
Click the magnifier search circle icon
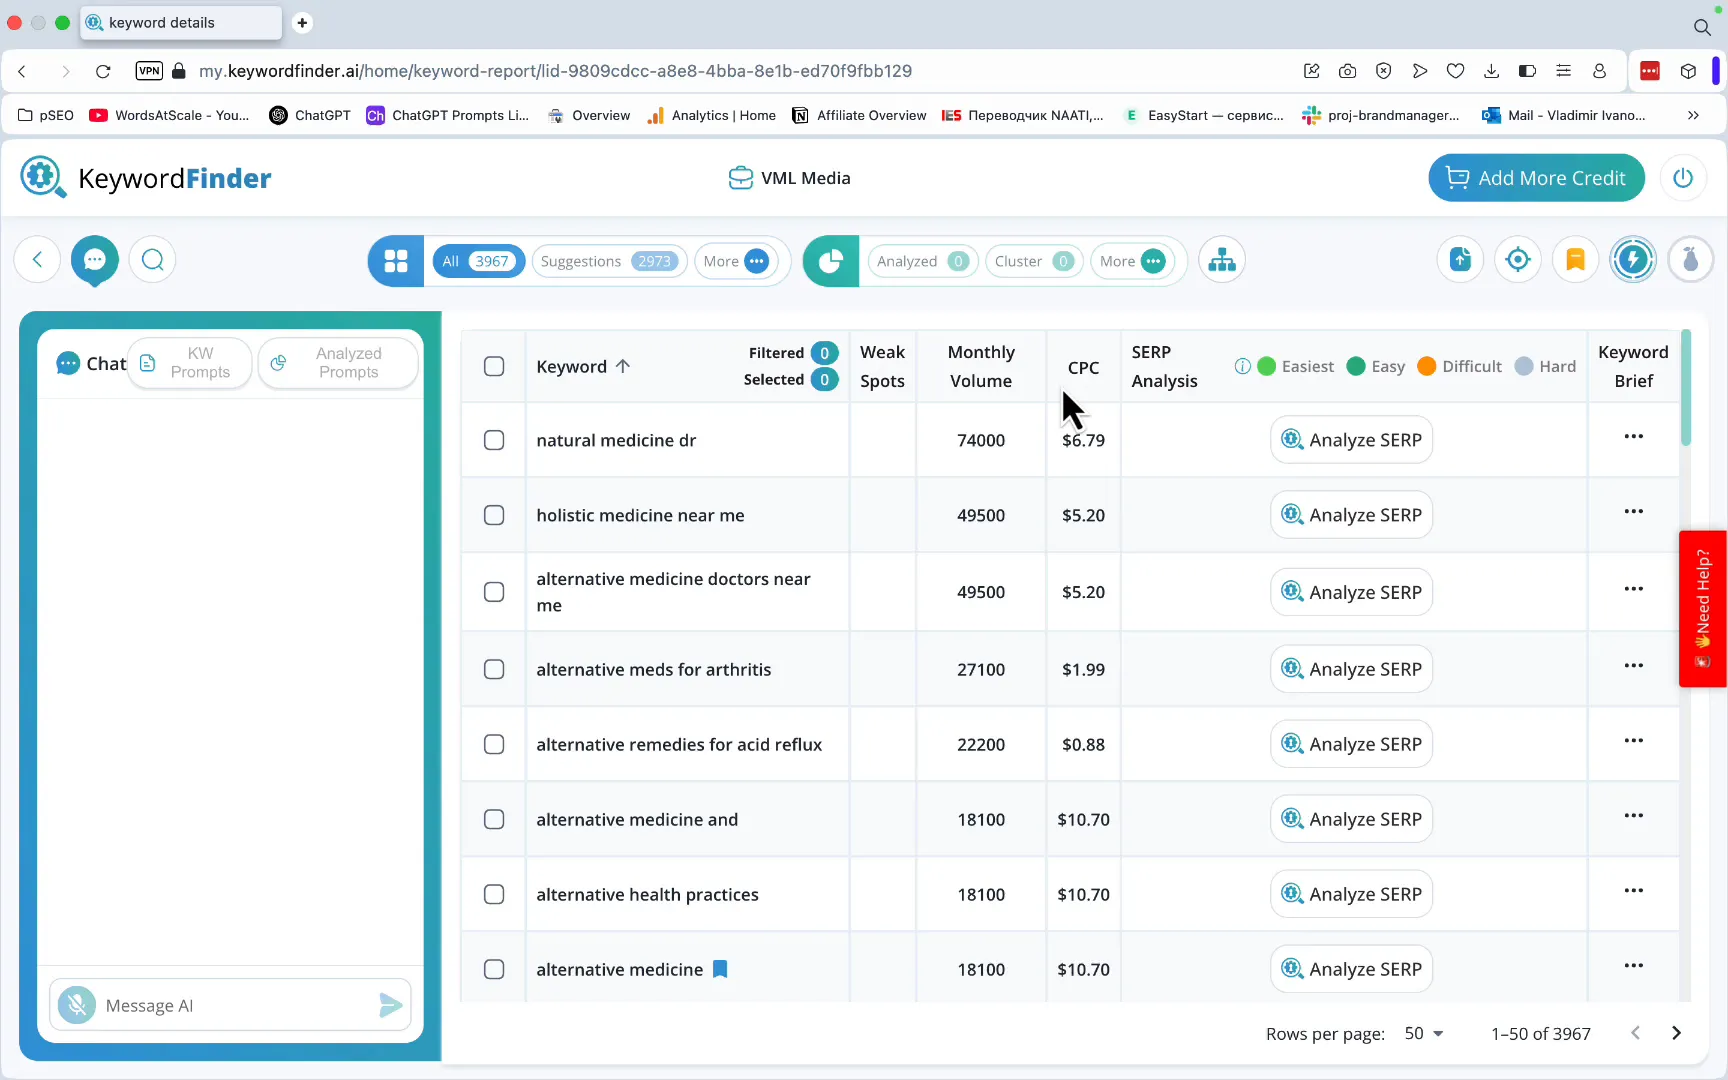153,260
